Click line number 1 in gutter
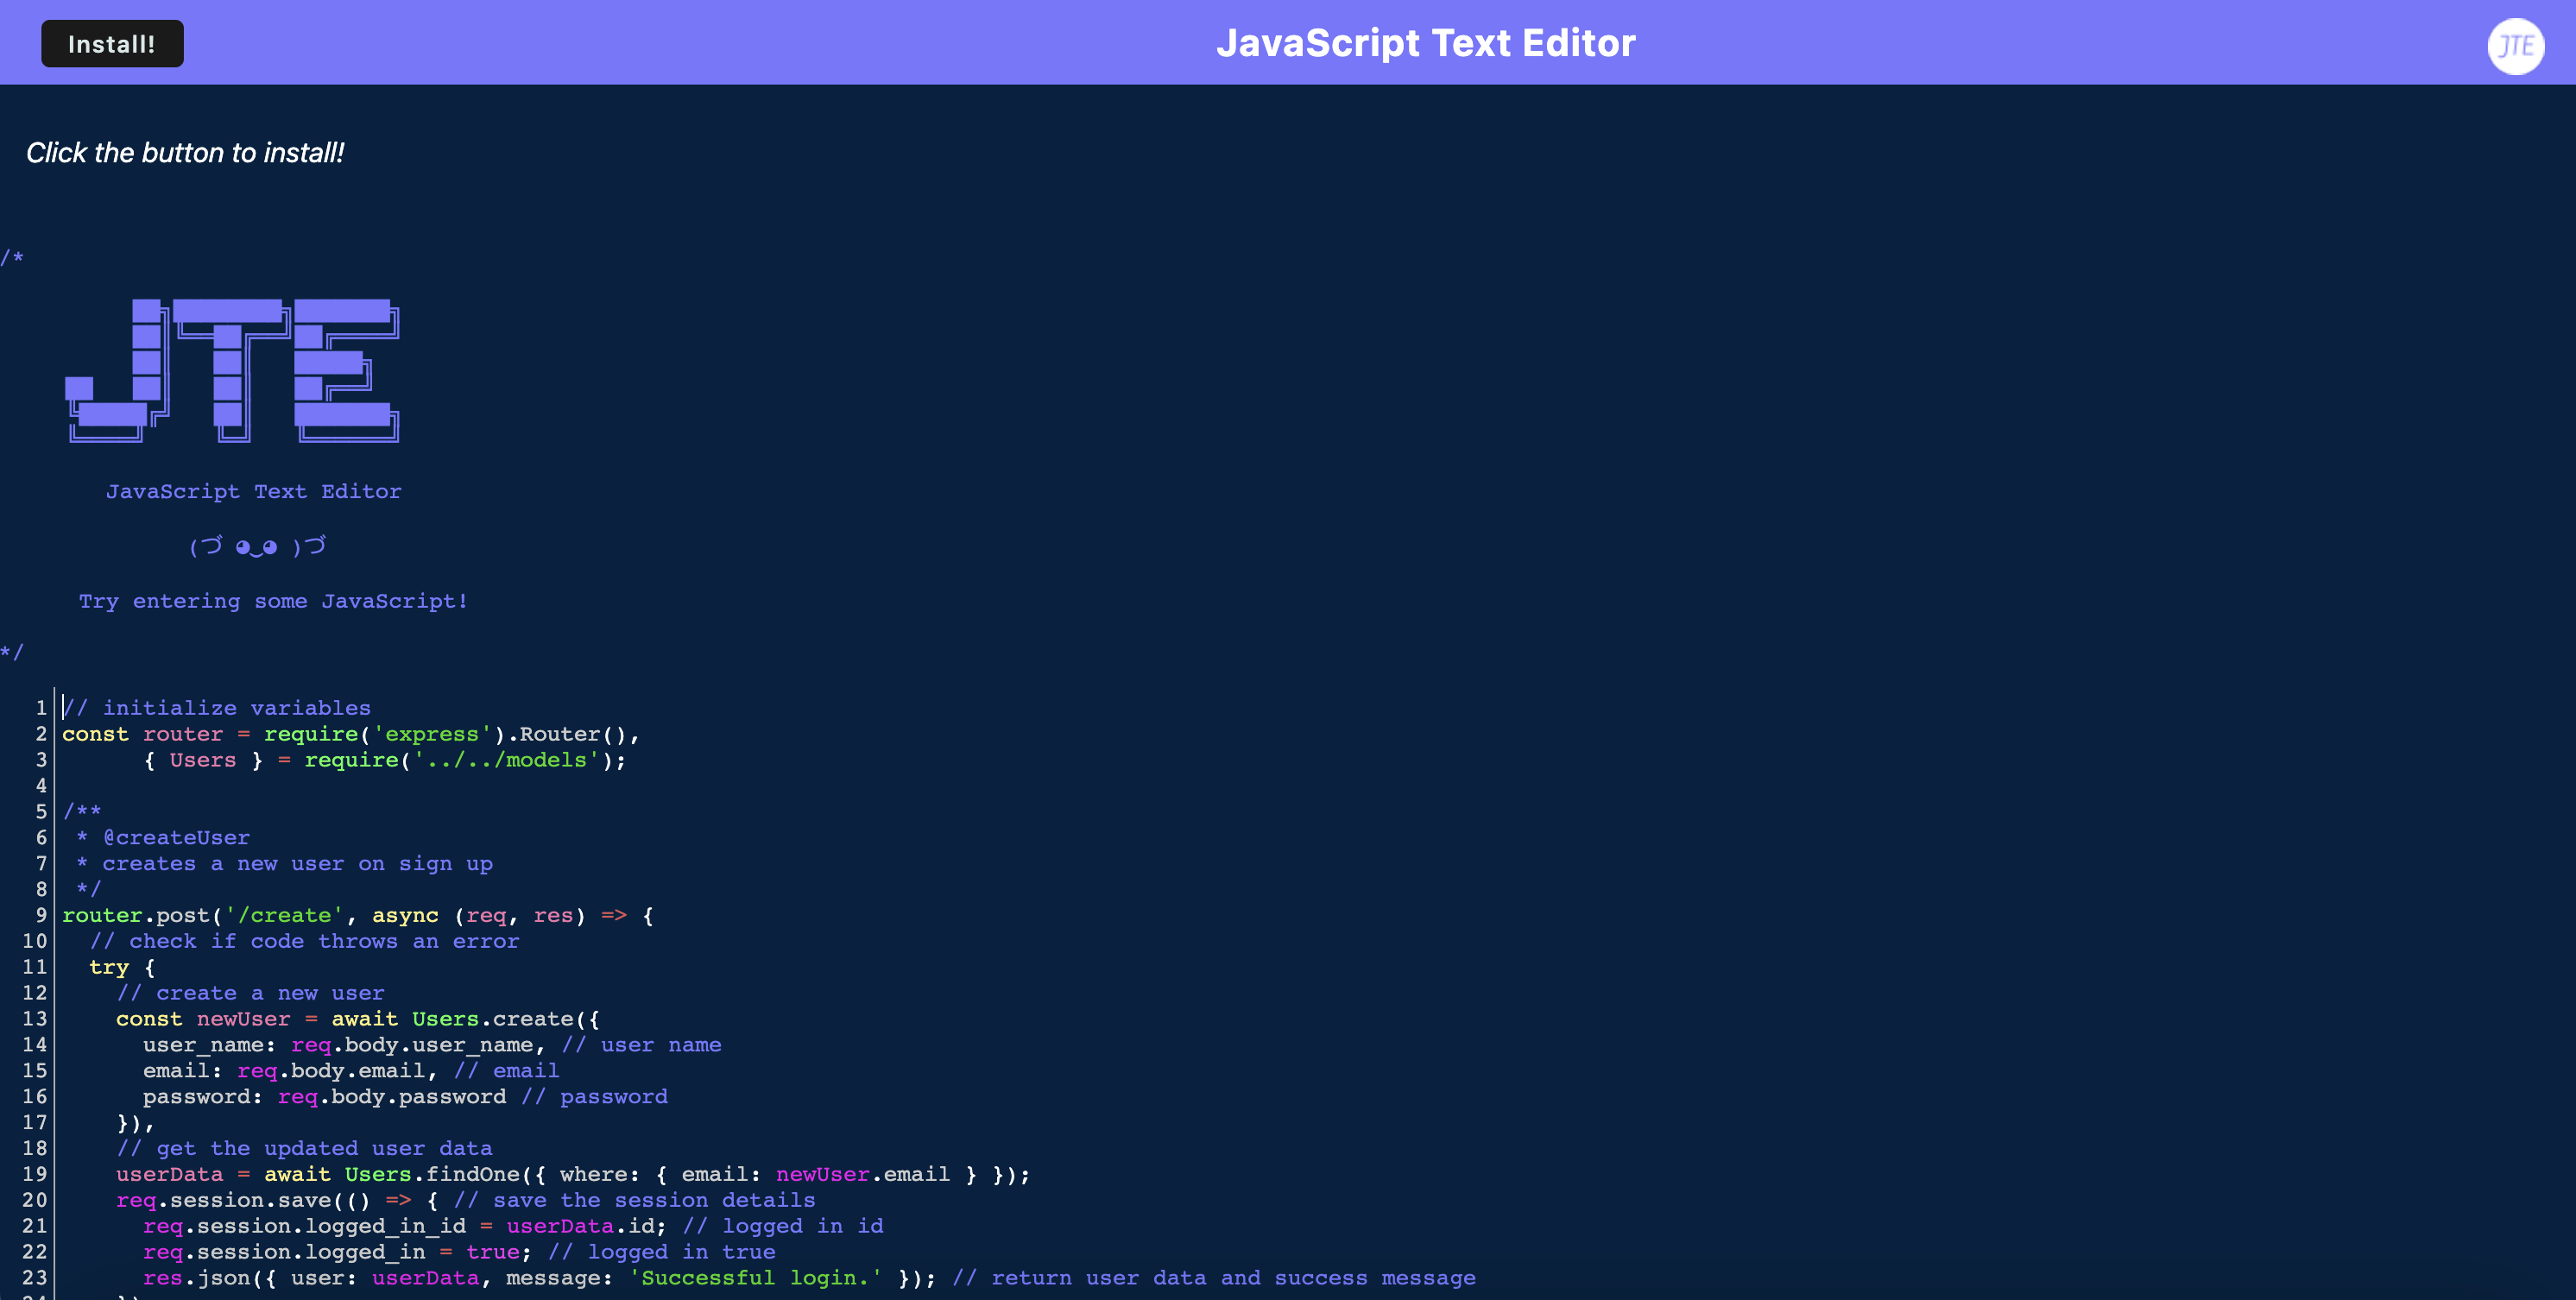Screen dimensions: 2576x1300 click(x=41, y=708)
